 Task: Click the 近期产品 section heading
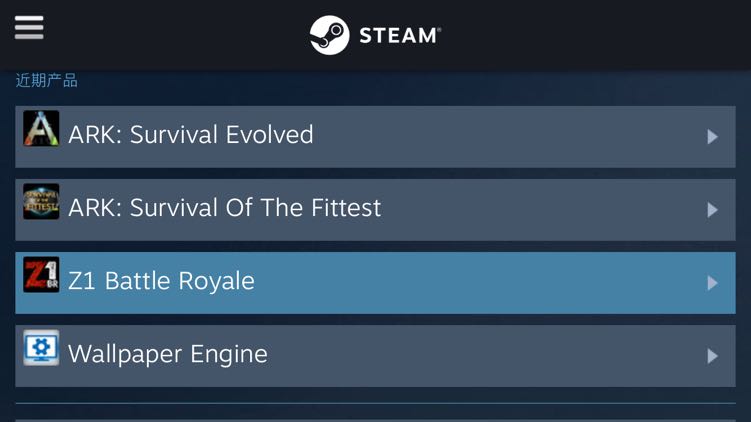[46, 81]
